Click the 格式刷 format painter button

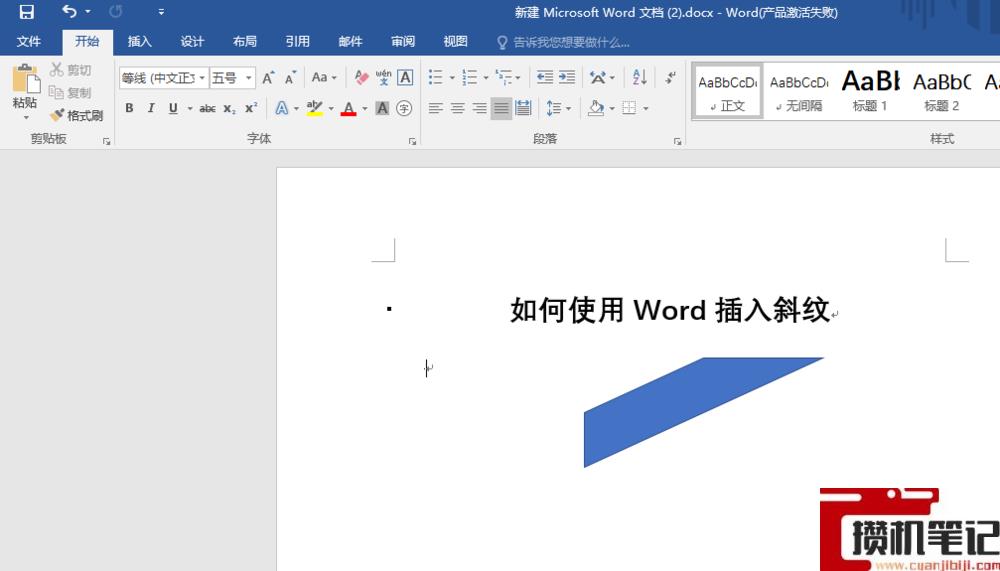(77, 116)
